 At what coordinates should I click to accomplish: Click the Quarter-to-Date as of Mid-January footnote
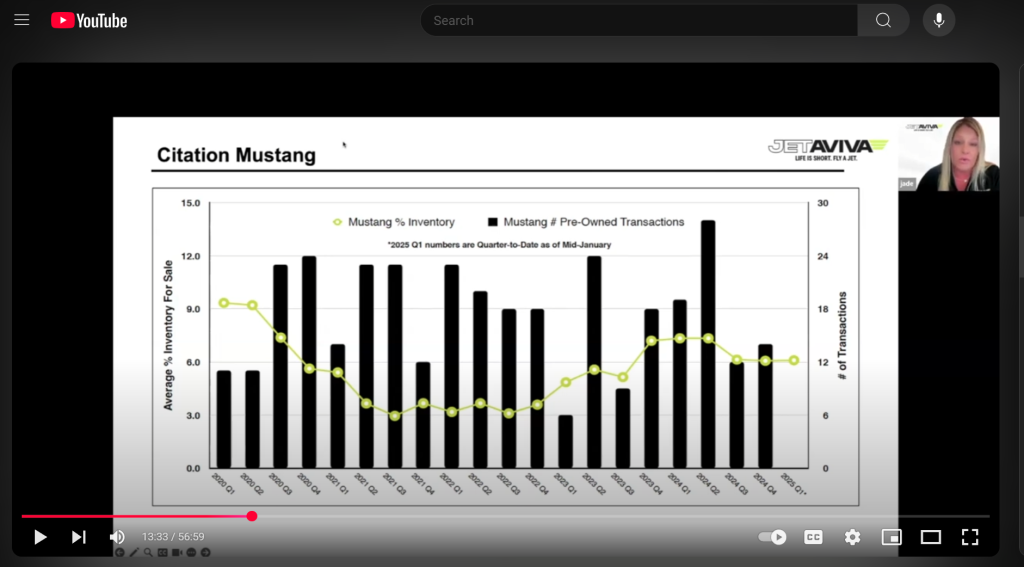(500, 245)
